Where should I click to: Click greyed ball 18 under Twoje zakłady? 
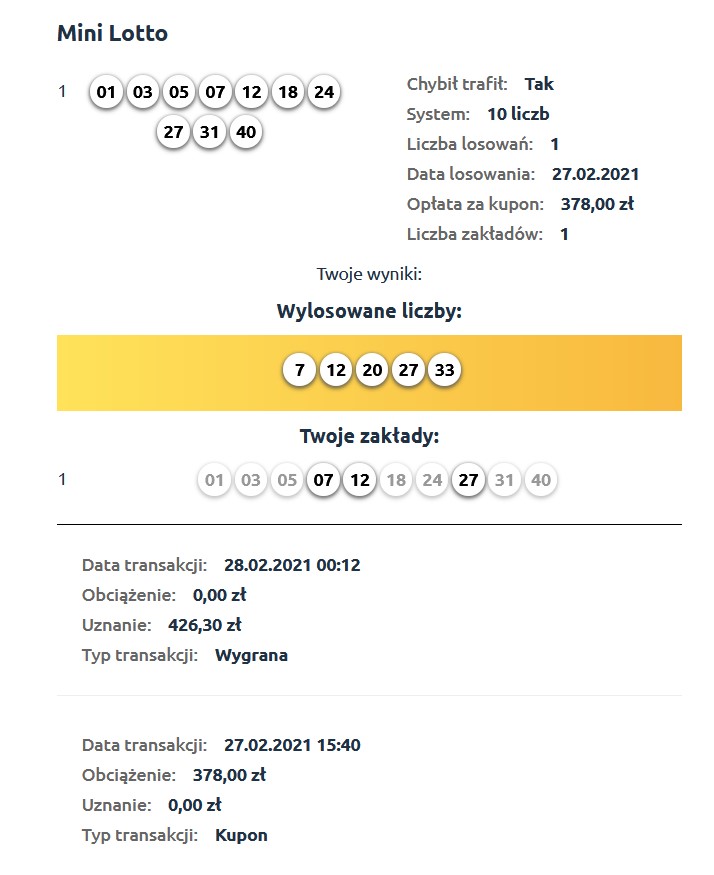click(x=396, y=480)
